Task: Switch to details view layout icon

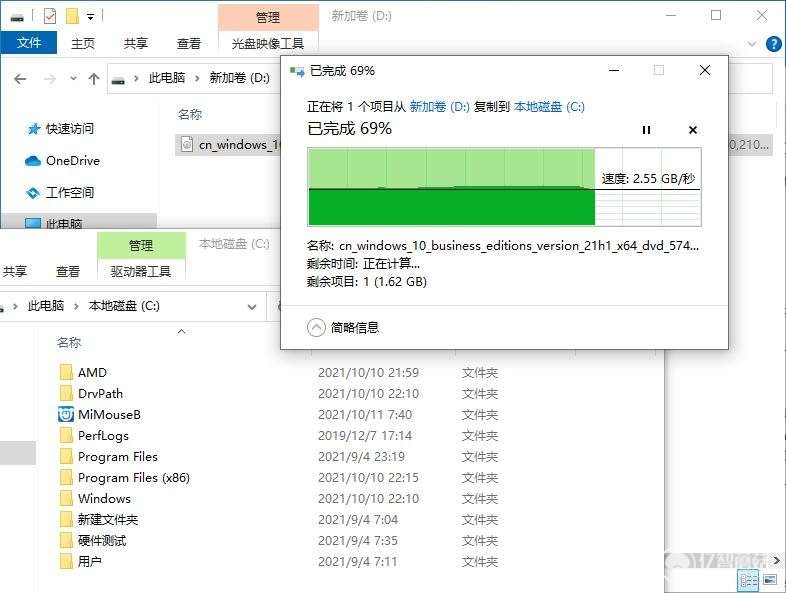Action: [x=748, y=580]
